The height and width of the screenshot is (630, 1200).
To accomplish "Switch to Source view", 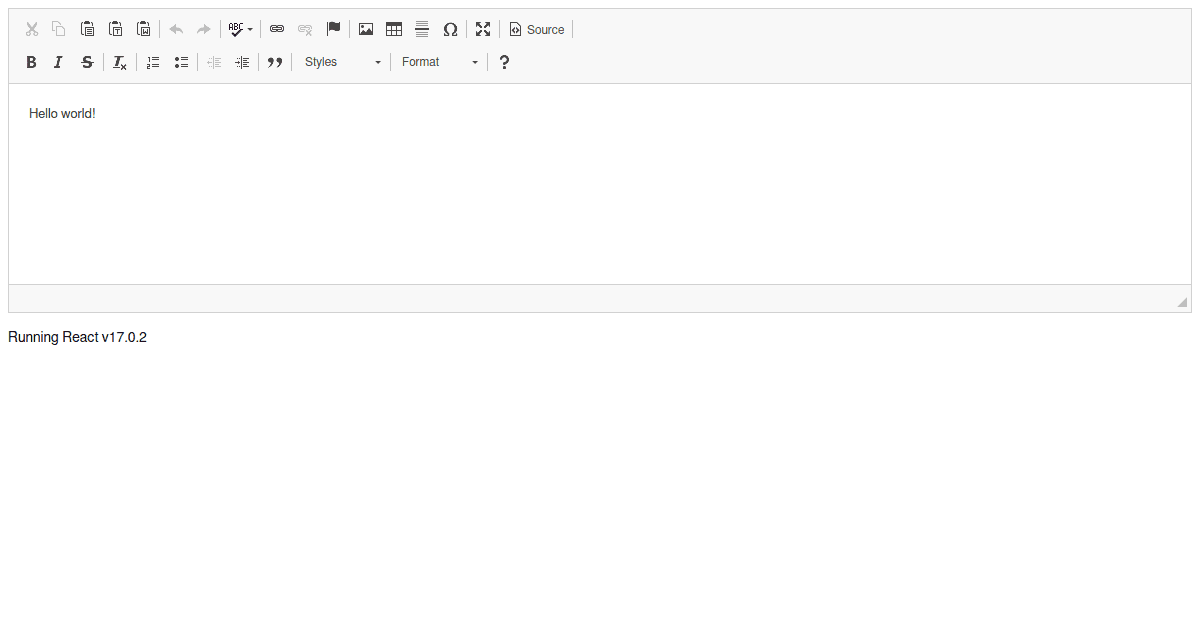I will 536,29.
